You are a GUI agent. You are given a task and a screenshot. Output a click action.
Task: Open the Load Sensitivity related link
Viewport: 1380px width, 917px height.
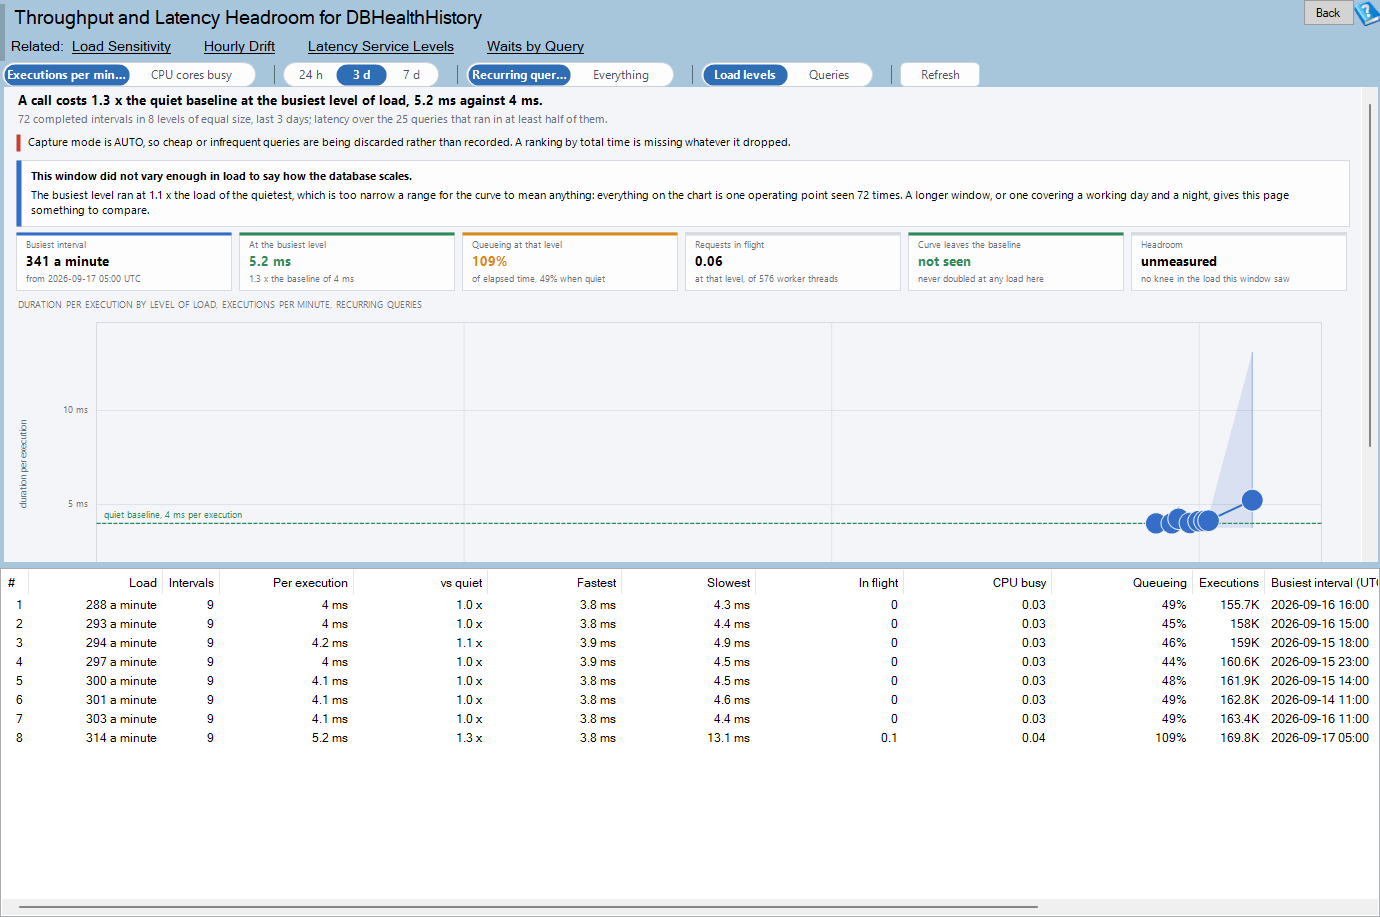[x=121, y=46]
